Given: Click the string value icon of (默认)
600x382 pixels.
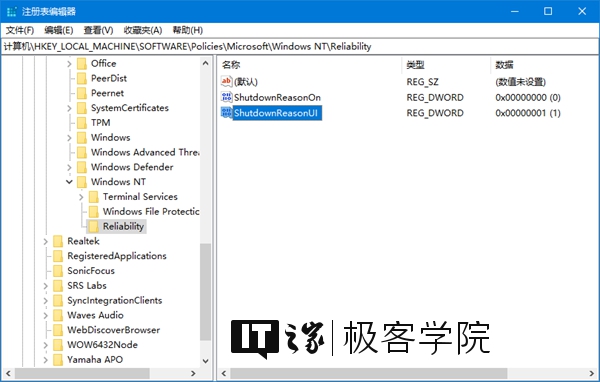Looking at the screenshot, I should [x=226, y=82].
